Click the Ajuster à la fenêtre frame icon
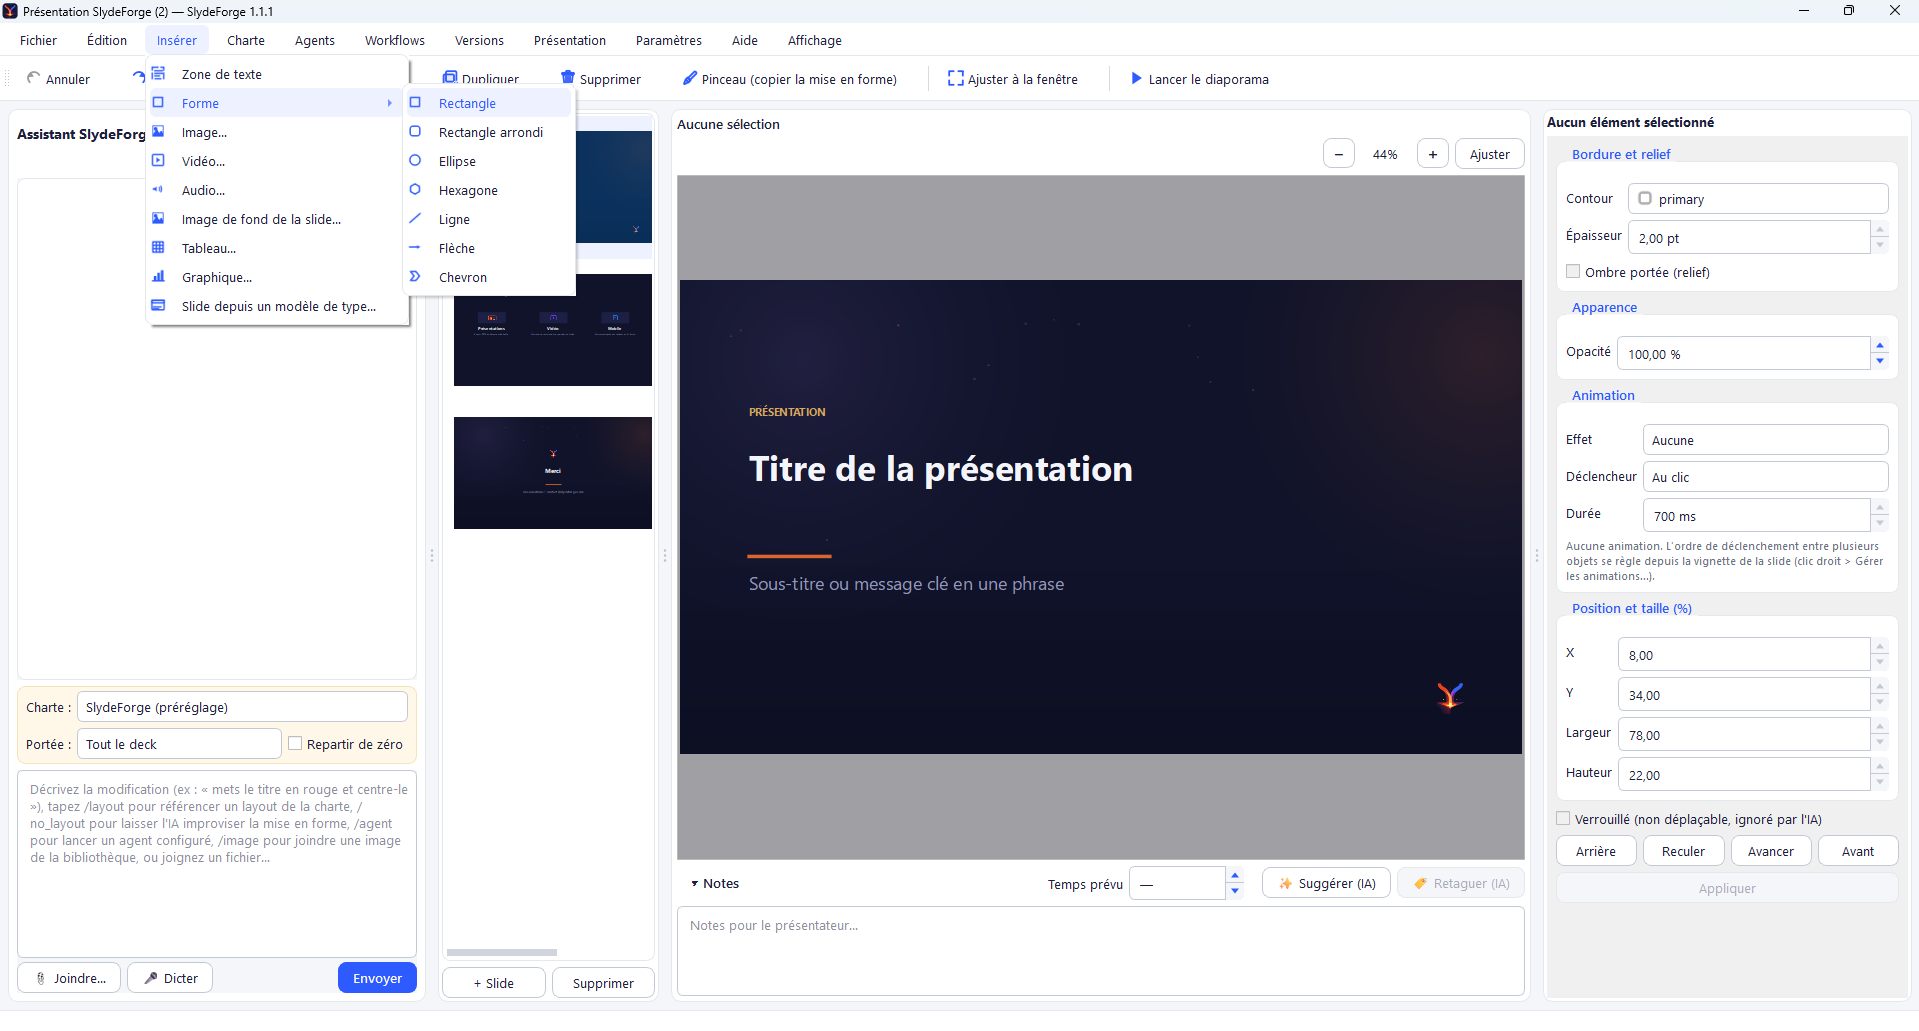 click(x=956, y=78)
